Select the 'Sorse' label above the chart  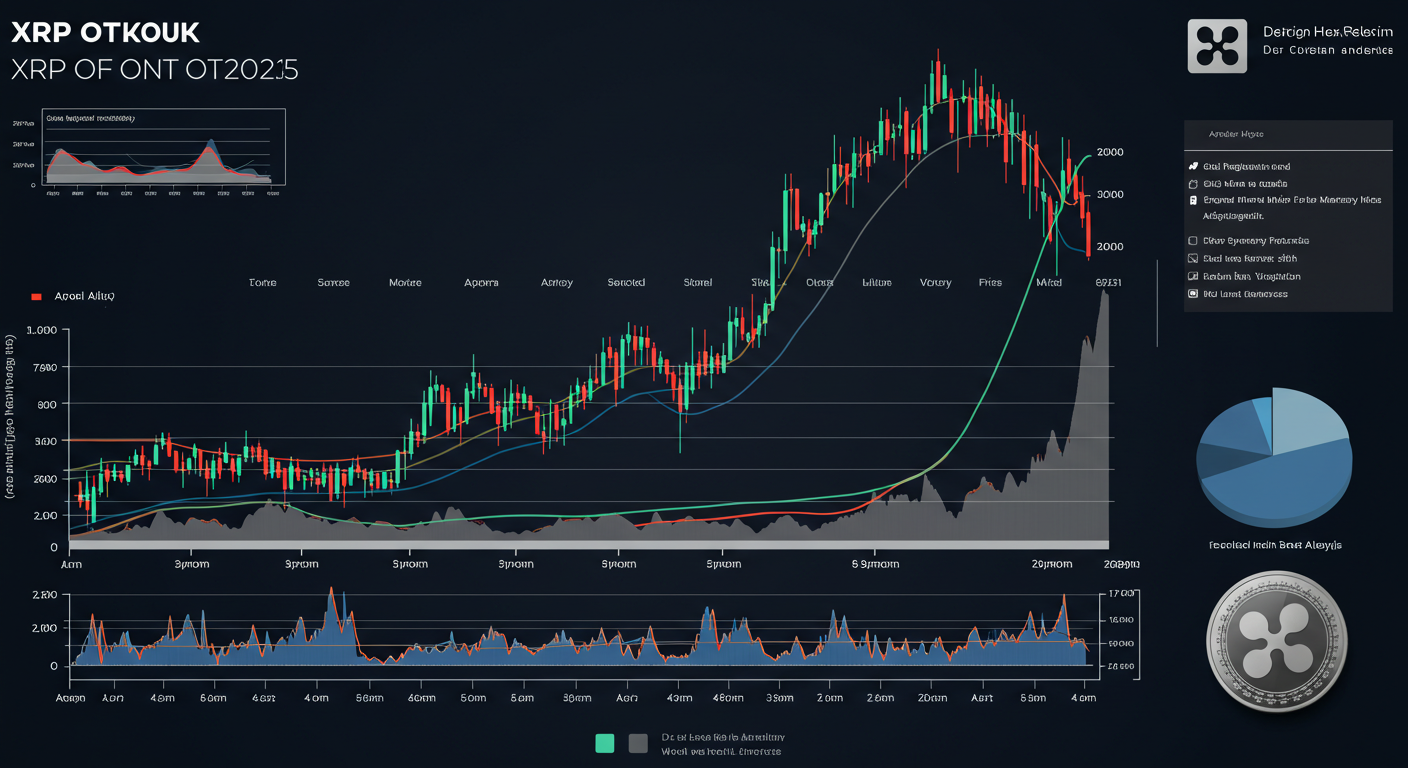coord(333,283)
